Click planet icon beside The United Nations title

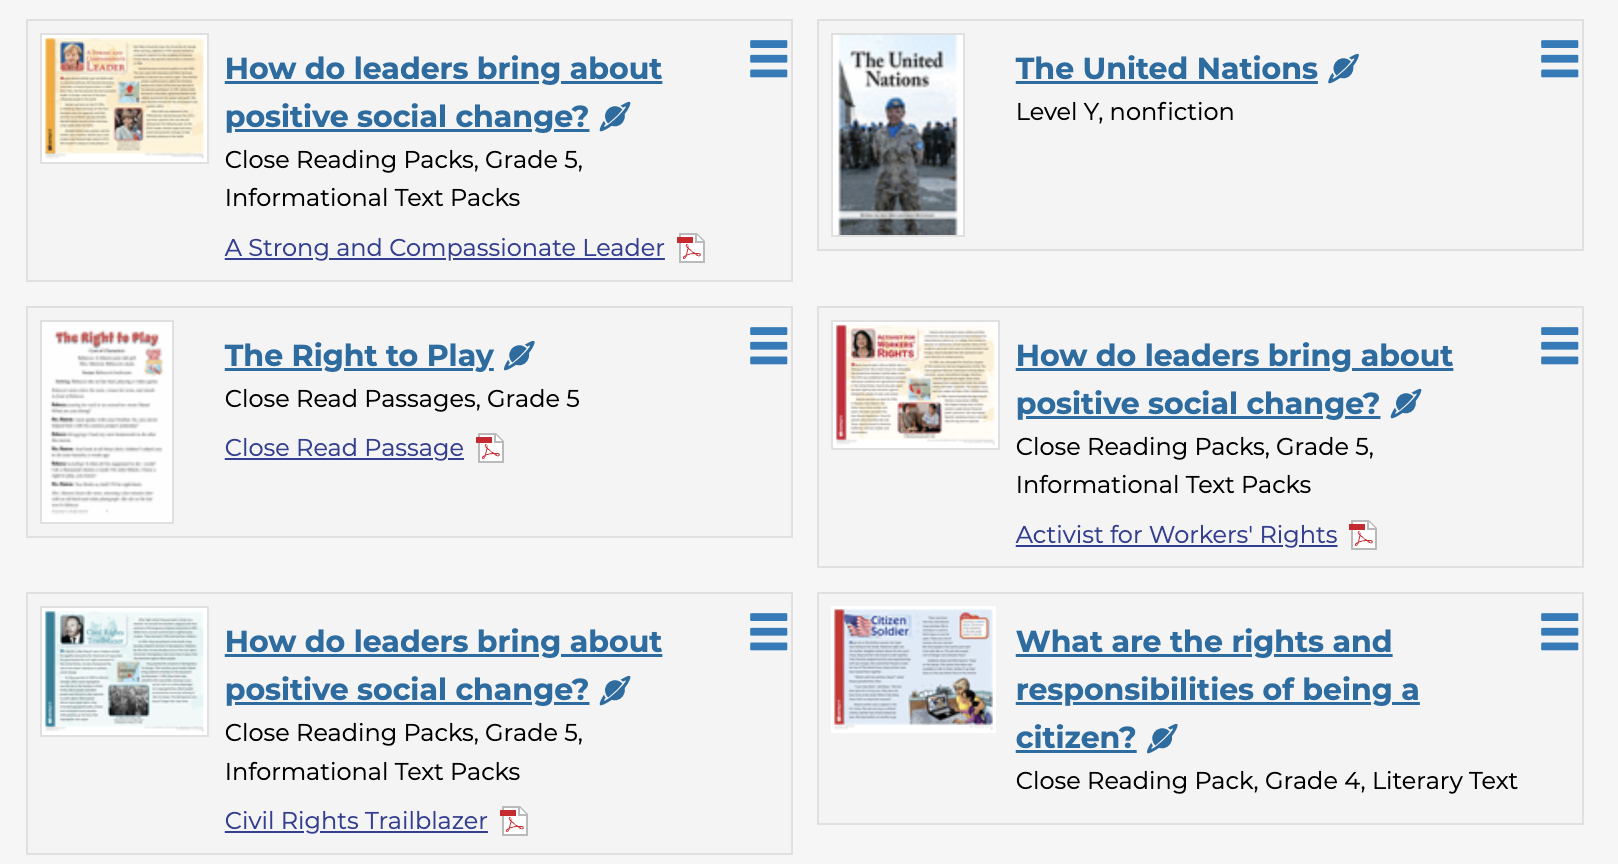(x=1344, y=69)
